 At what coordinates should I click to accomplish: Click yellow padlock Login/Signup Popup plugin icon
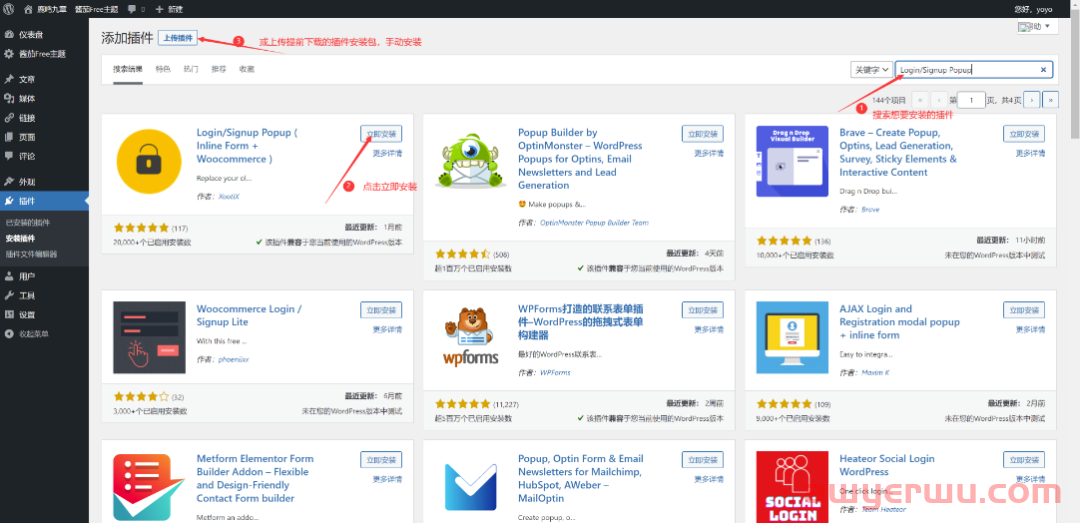[x=149, y=163]
